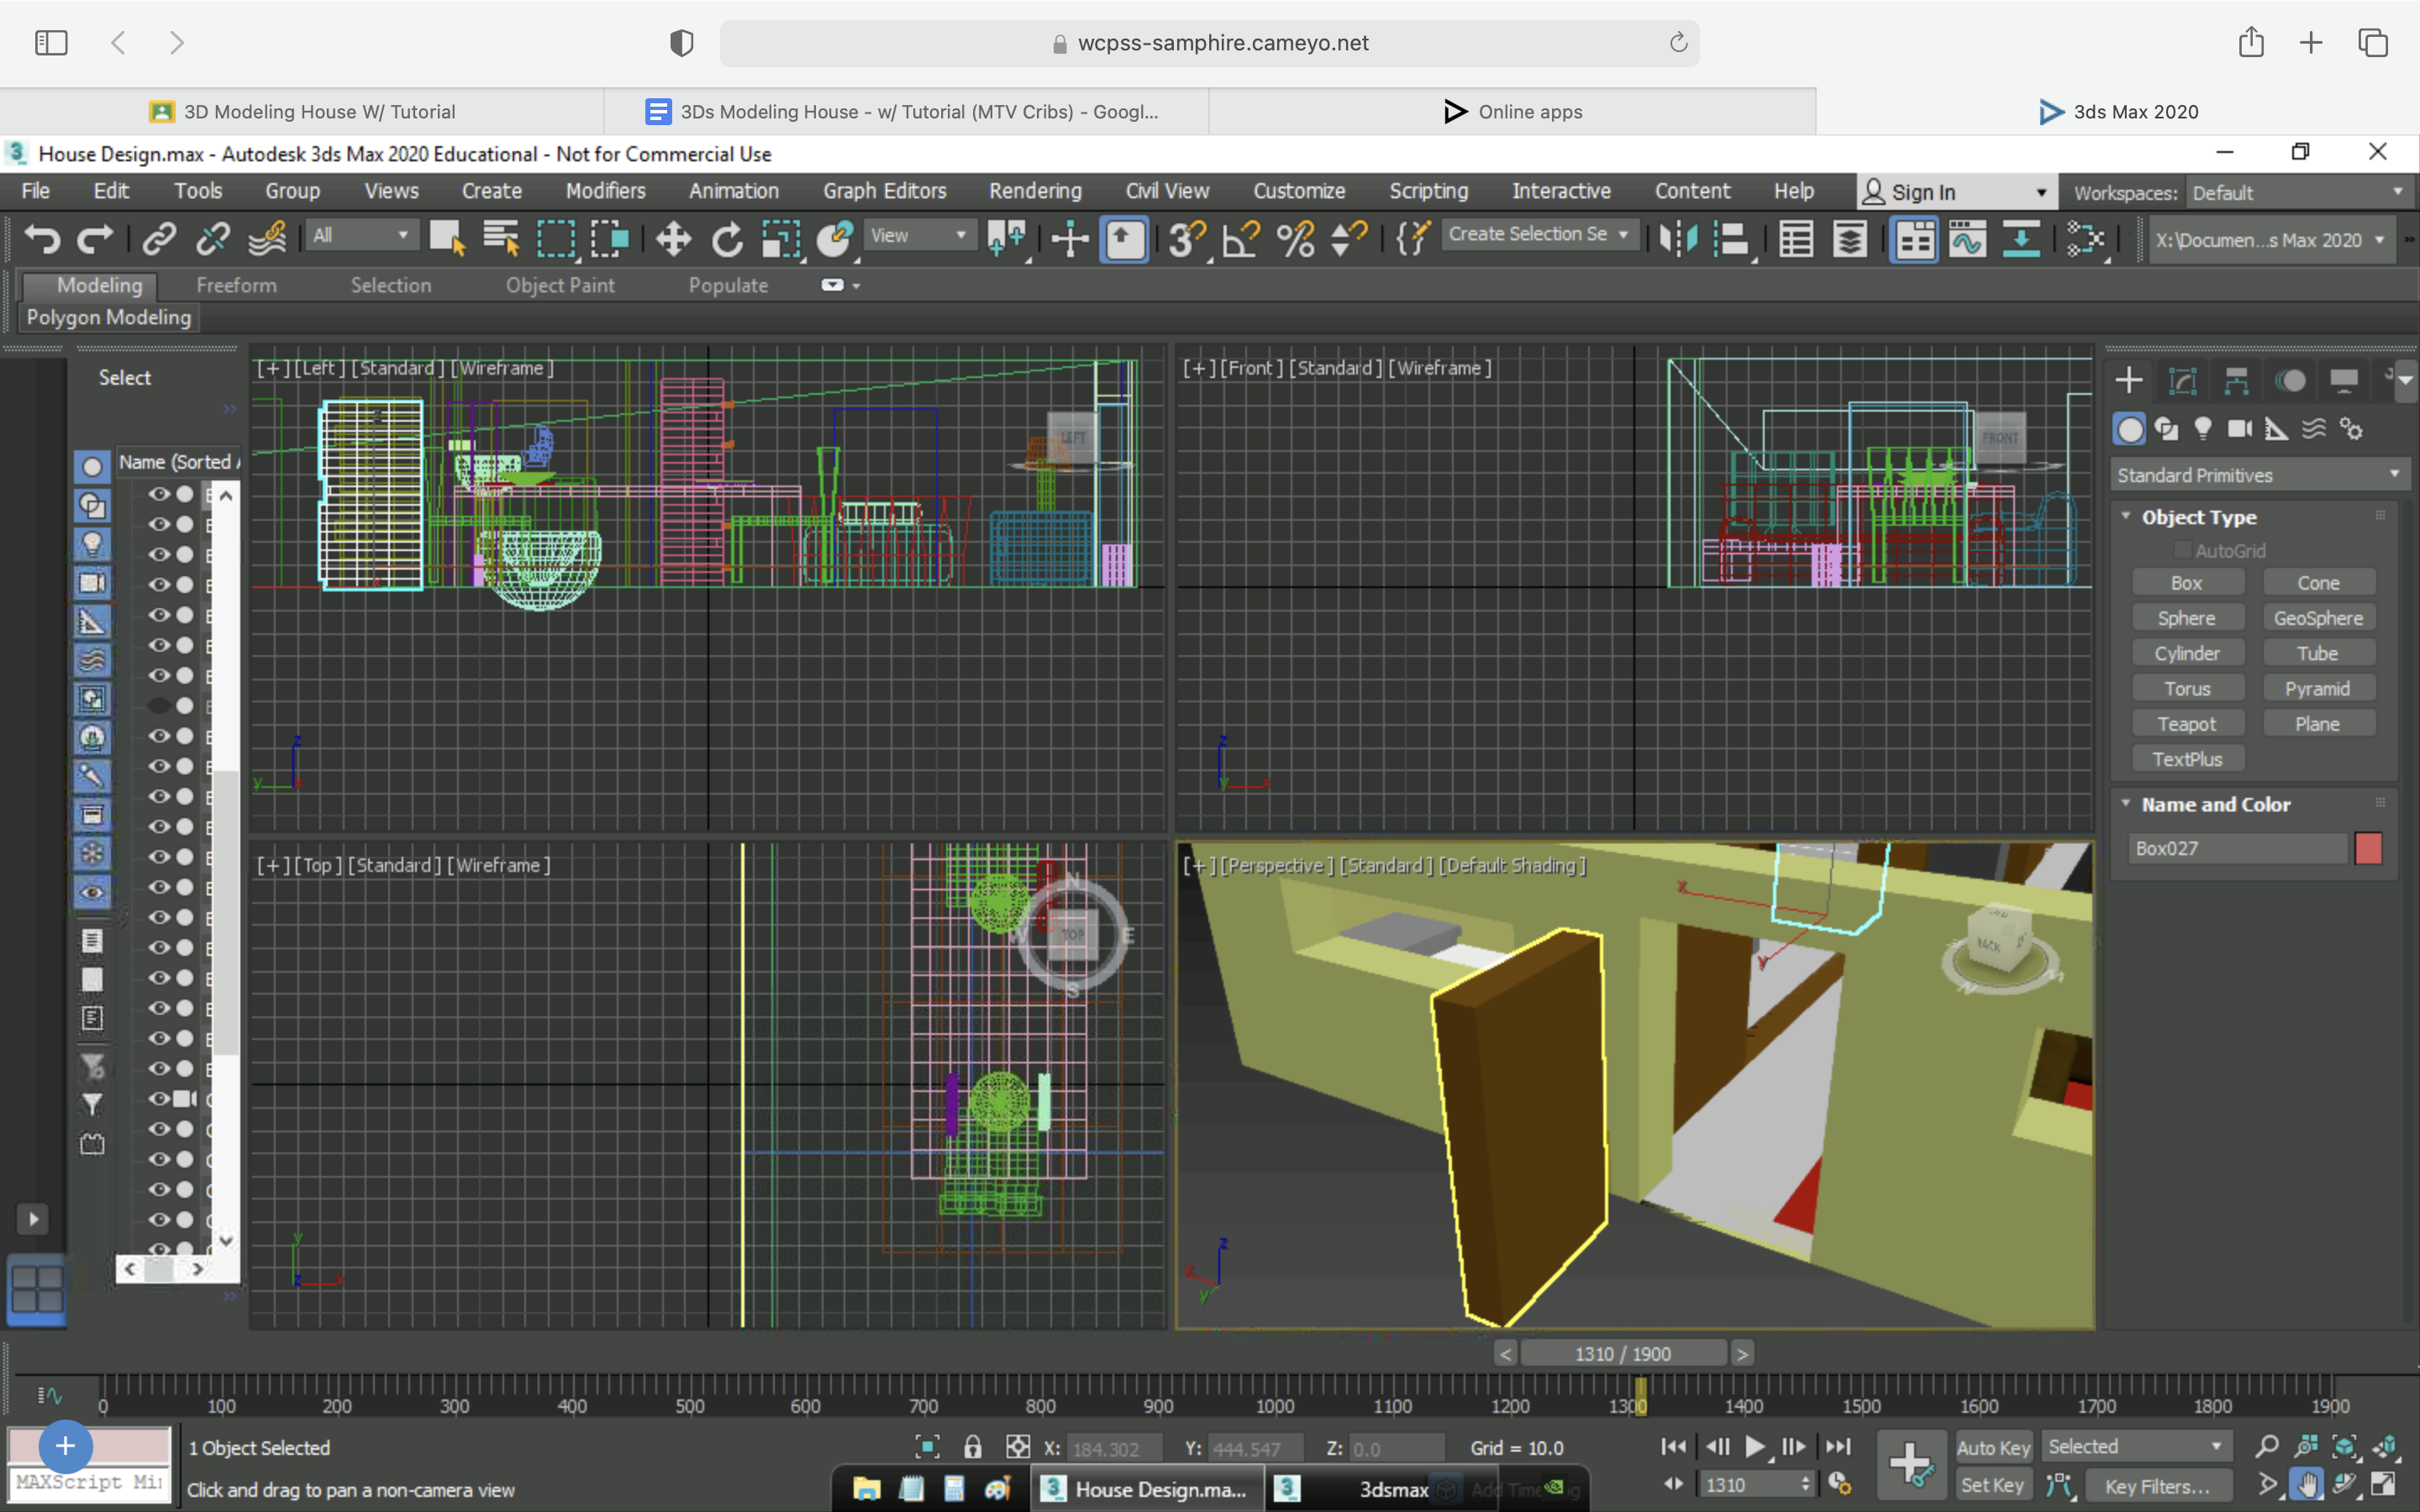The image size is (2420, 1512).
Task: Switch to the Freeform ribbon tab
Action: [x=236, y=285]
